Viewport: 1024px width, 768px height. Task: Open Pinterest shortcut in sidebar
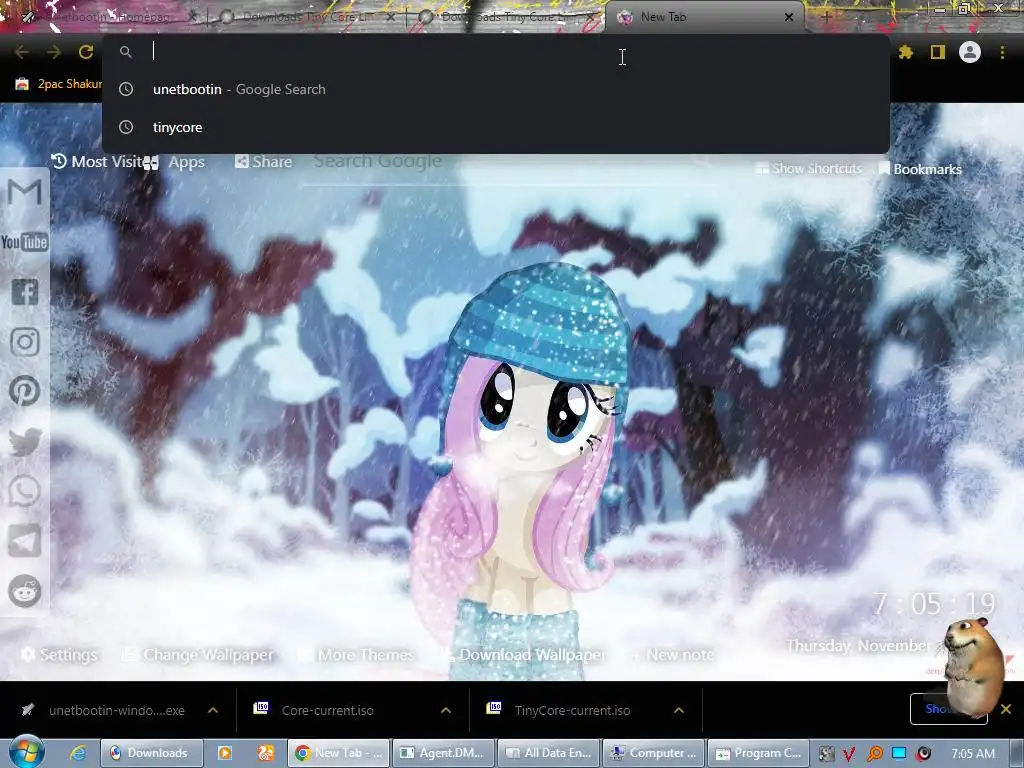pyautogui.click(x=25, y=391)
